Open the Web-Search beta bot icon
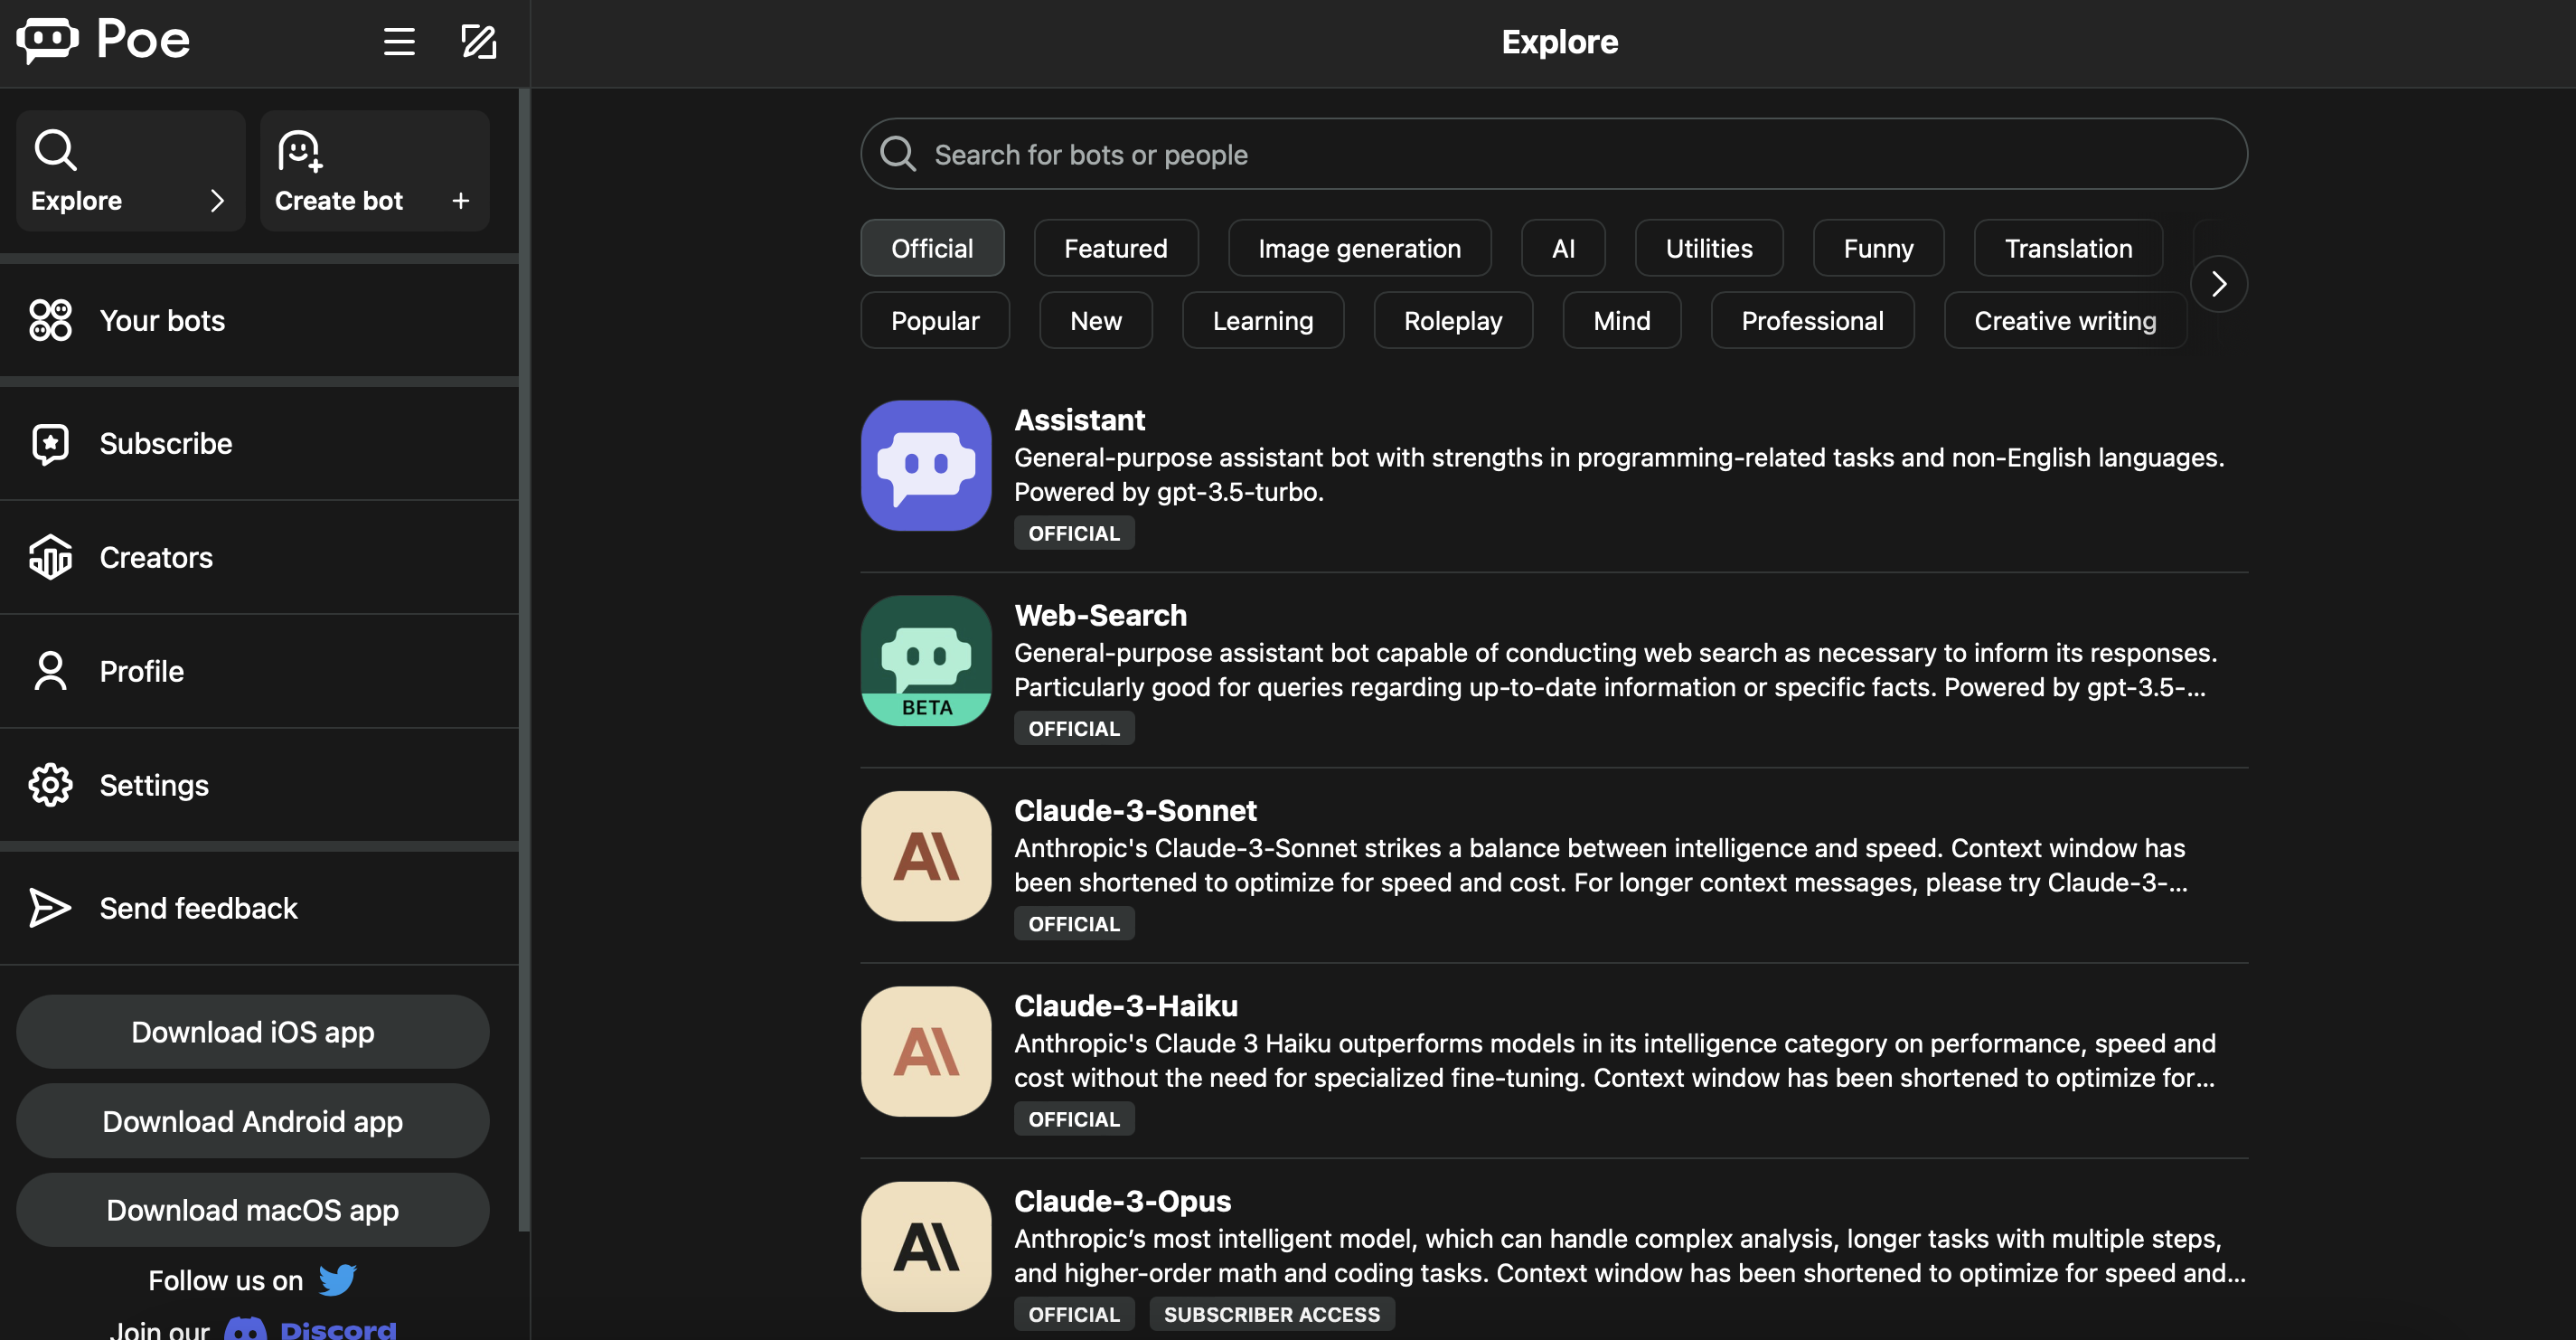The image size is (2576, 1340). click(925, 660)
